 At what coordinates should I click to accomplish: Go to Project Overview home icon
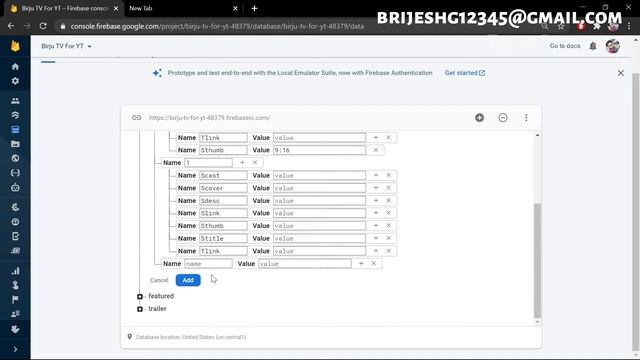(15, 67)
